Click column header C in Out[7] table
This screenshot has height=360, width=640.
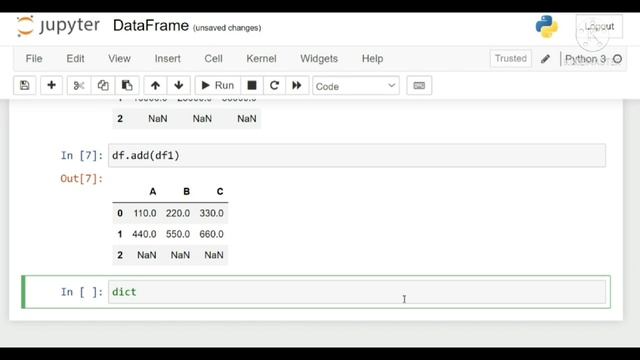[x=220, y=192]
